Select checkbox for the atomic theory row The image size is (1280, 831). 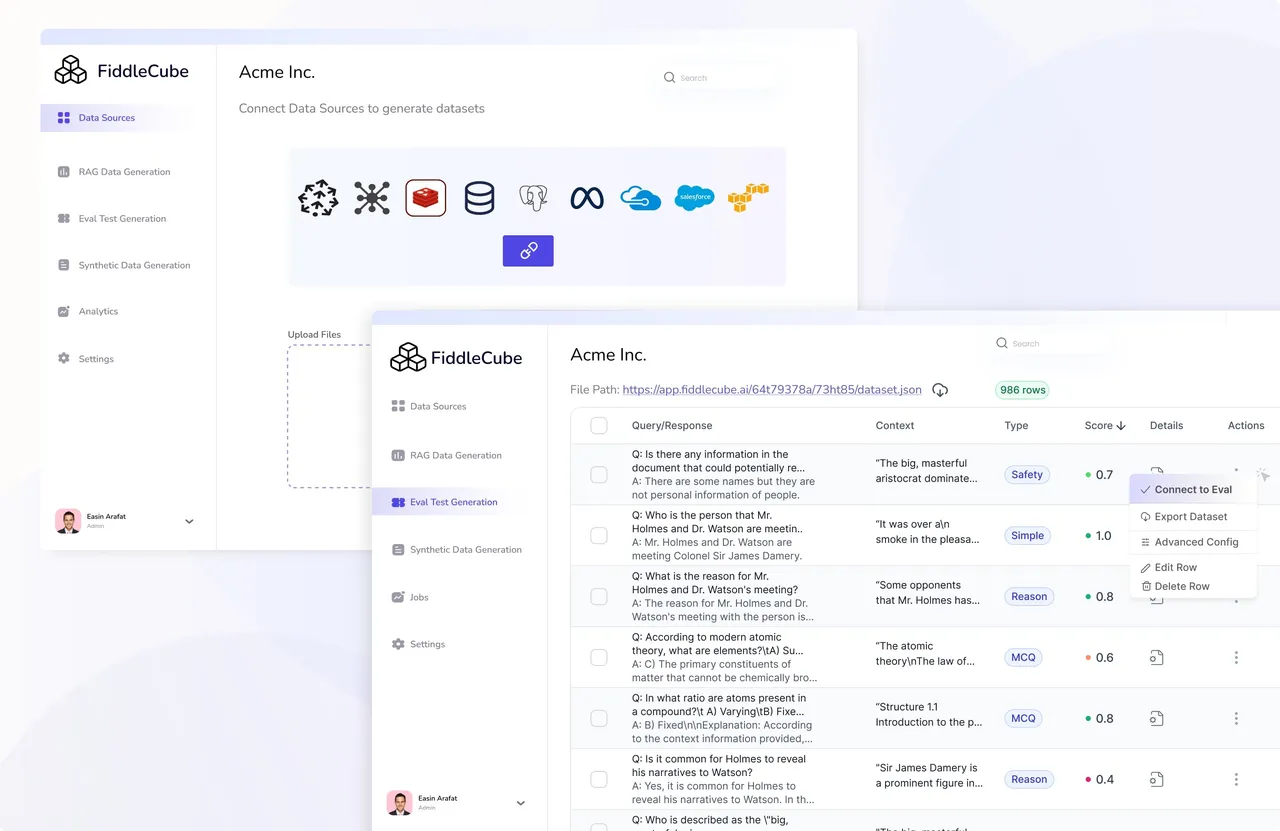tap(599, 658)
